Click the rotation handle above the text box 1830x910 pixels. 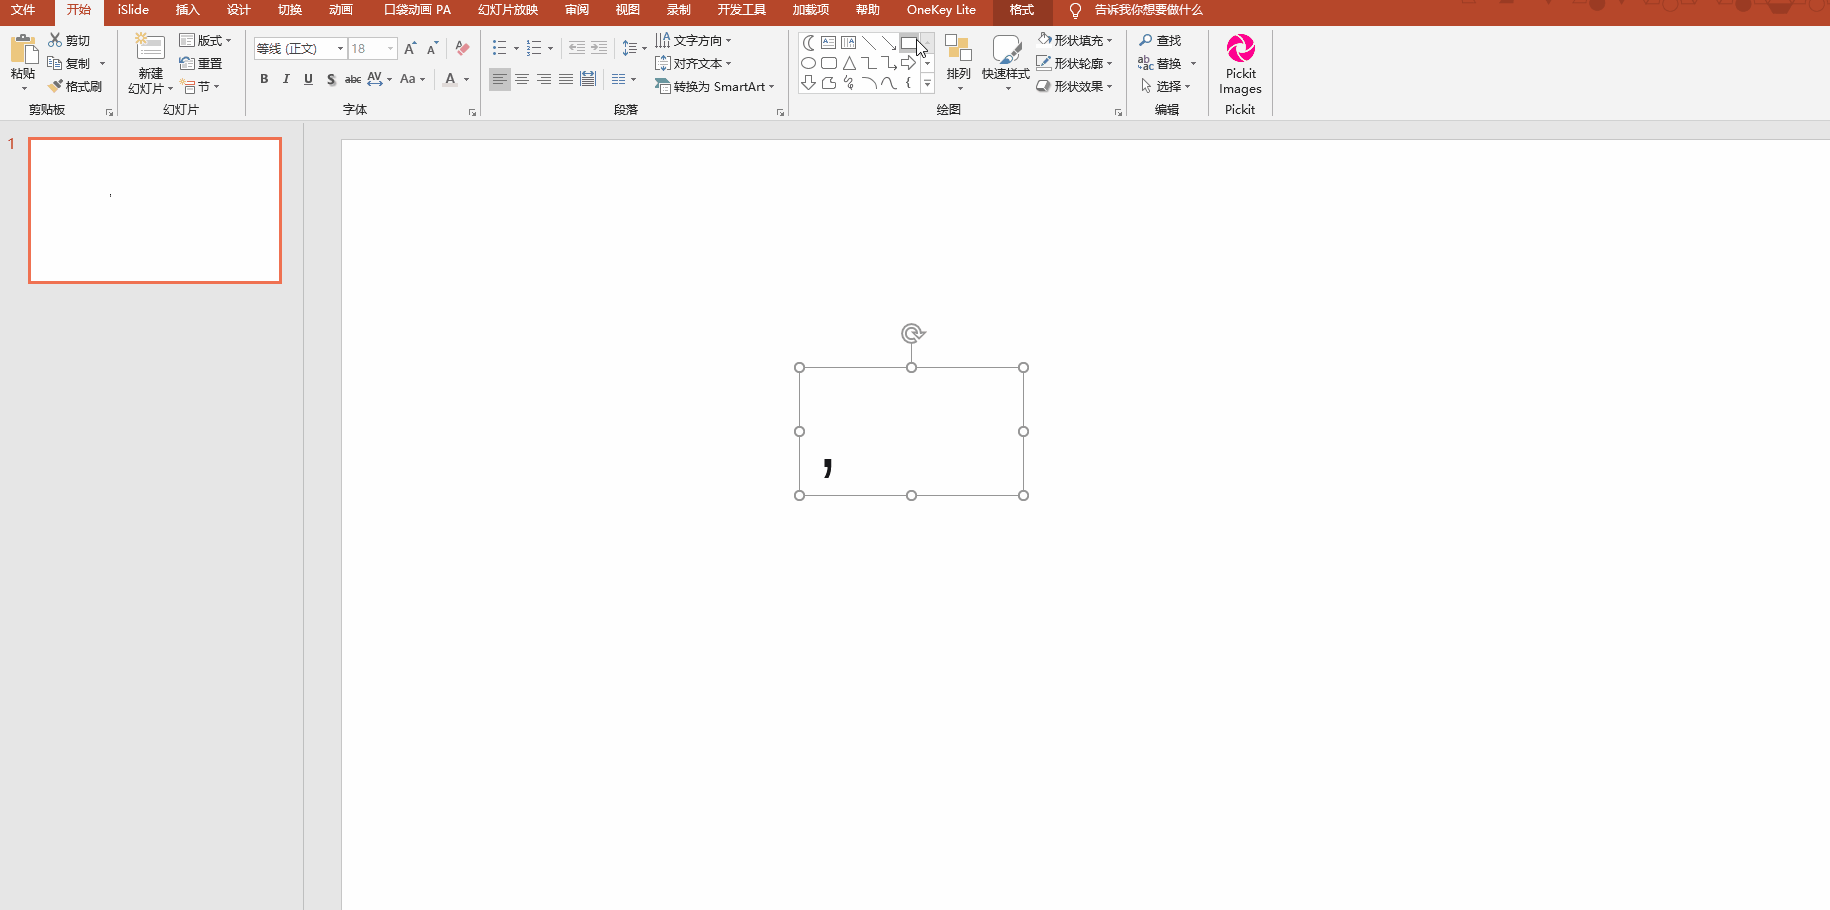912,333
